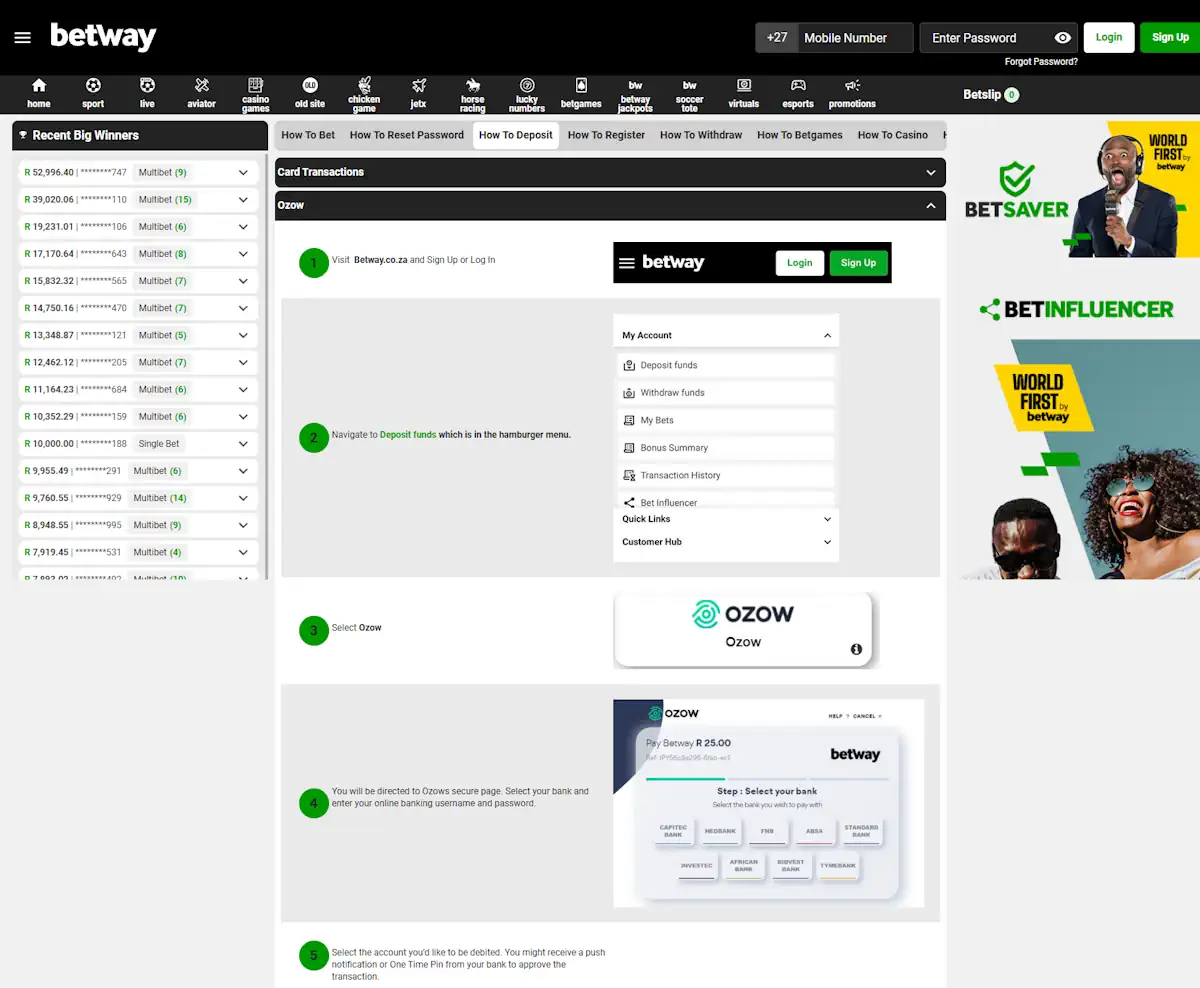View the Esports section

point(797,94)
